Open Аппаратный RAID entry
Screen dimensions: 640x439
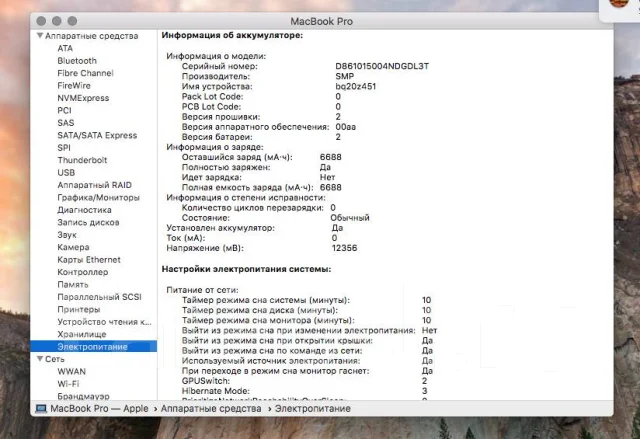tap(94, 185)
